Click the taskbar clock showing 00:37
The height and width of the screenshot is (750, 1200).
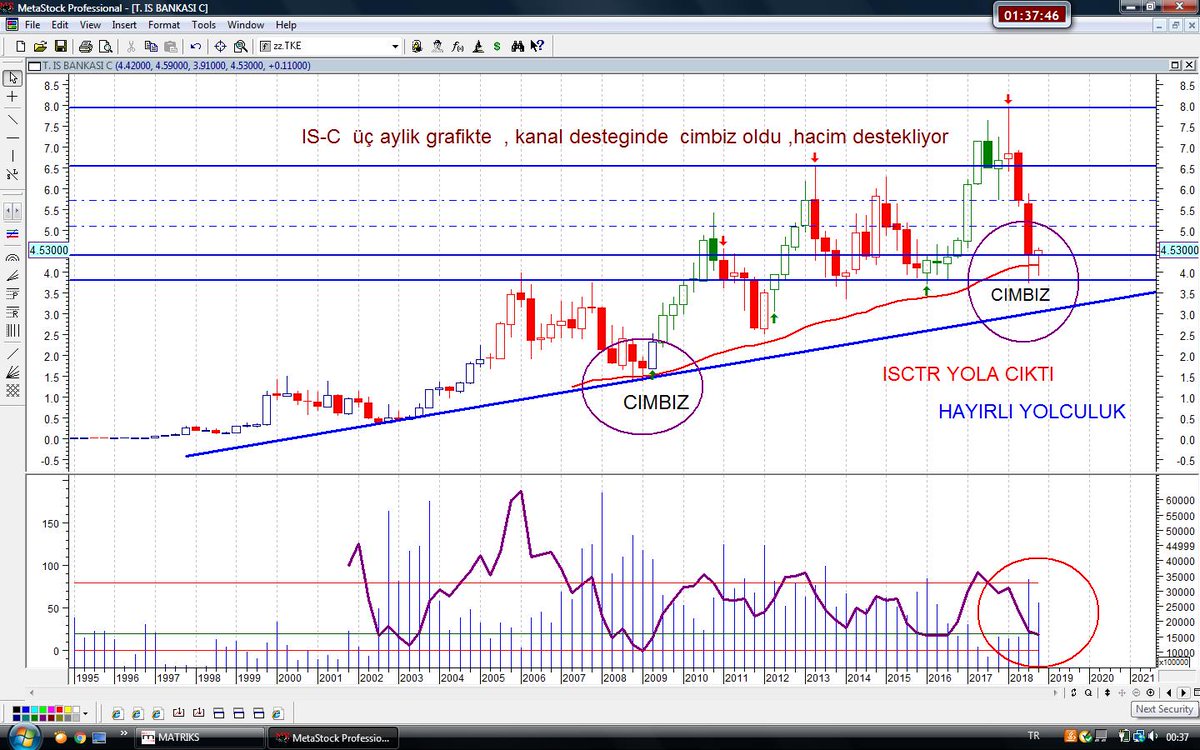click(x=1177, y=737)
